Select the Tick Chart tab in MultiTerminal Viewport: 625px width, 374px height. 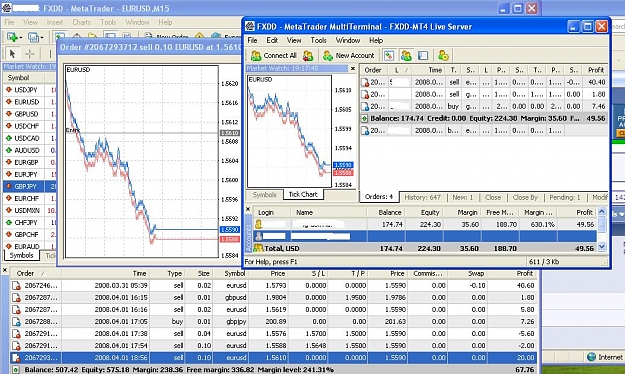tap(303, 195)
